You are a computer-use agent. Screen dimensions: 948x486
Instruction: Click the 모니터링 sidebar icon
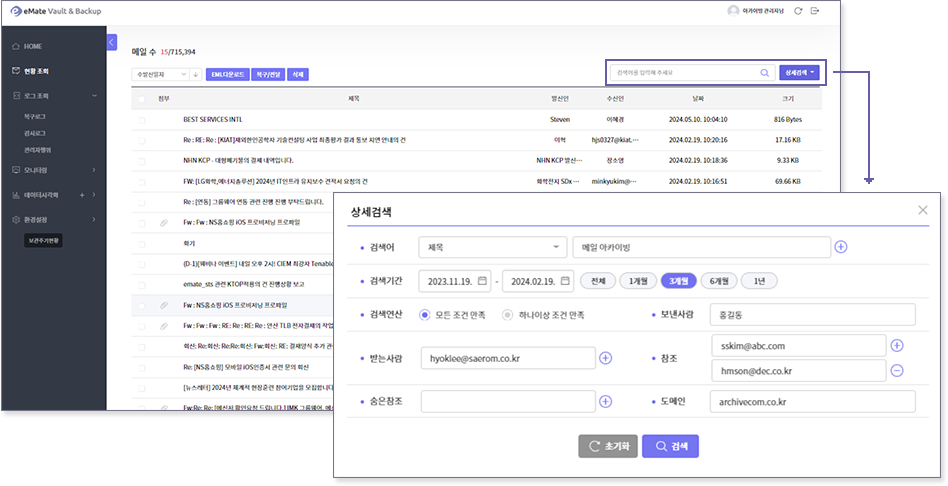(16, 170)
